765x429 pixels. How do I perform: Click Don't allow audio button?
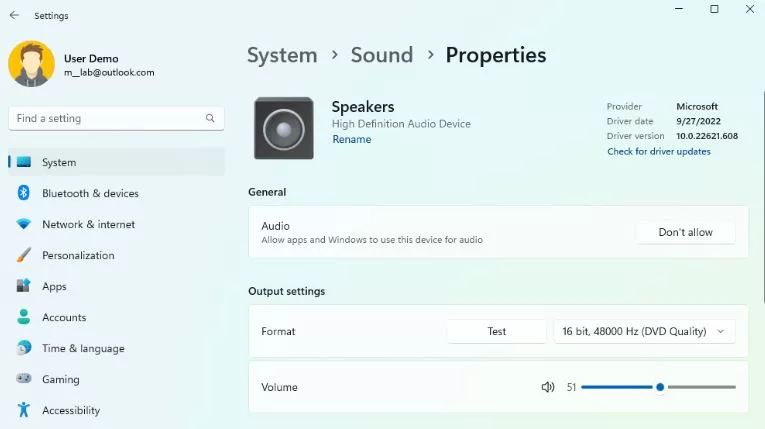coord(685,232)
